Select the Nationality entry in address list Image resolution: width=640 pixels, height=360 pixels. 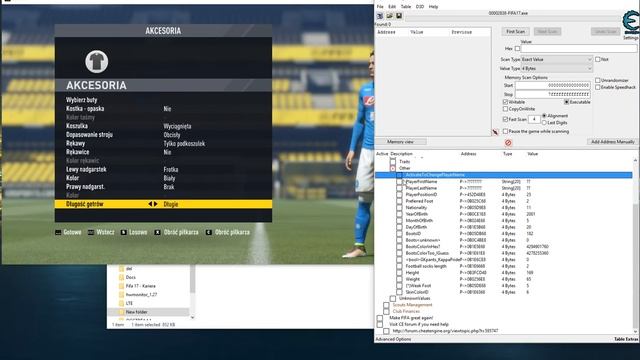[416, 207]
